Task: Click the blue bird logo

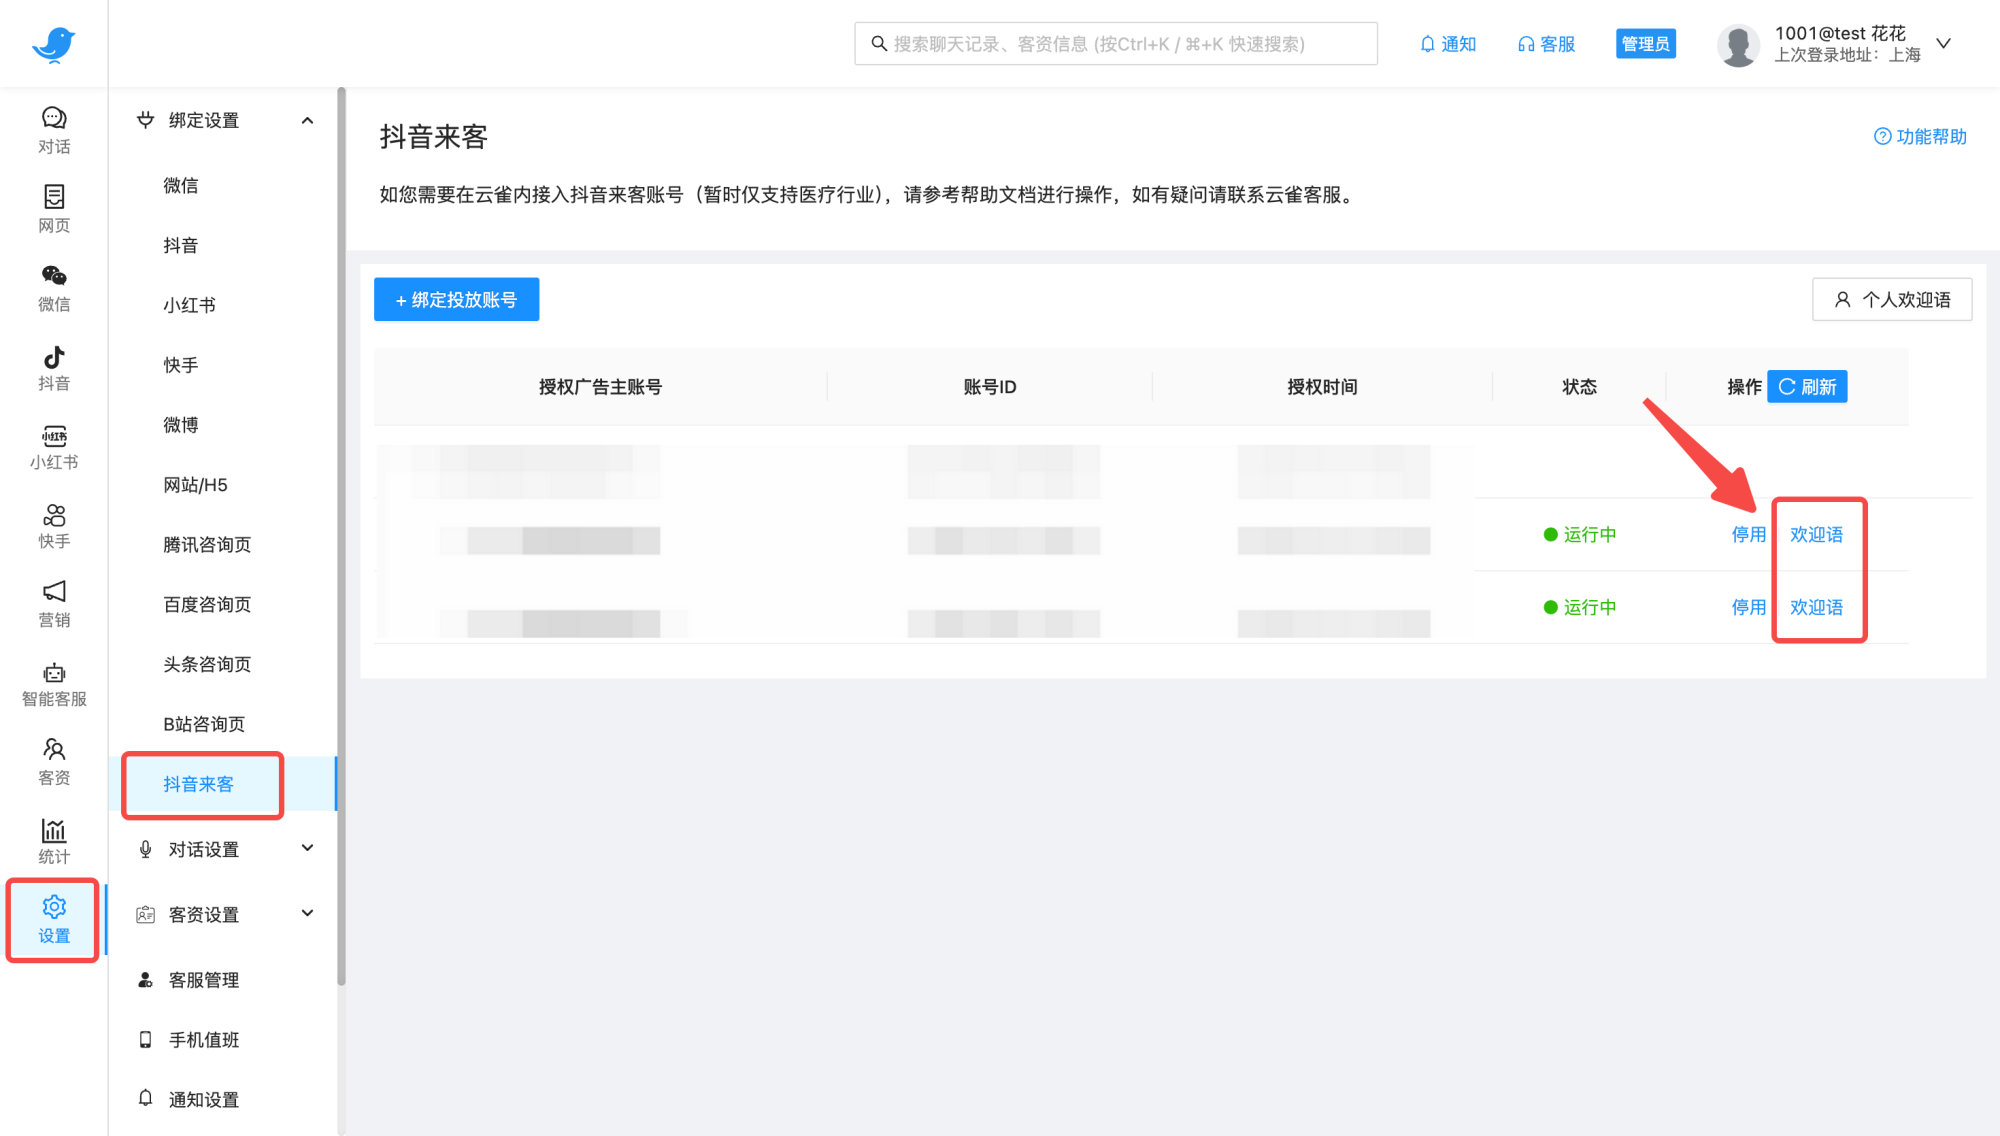Action: point(53,44)
